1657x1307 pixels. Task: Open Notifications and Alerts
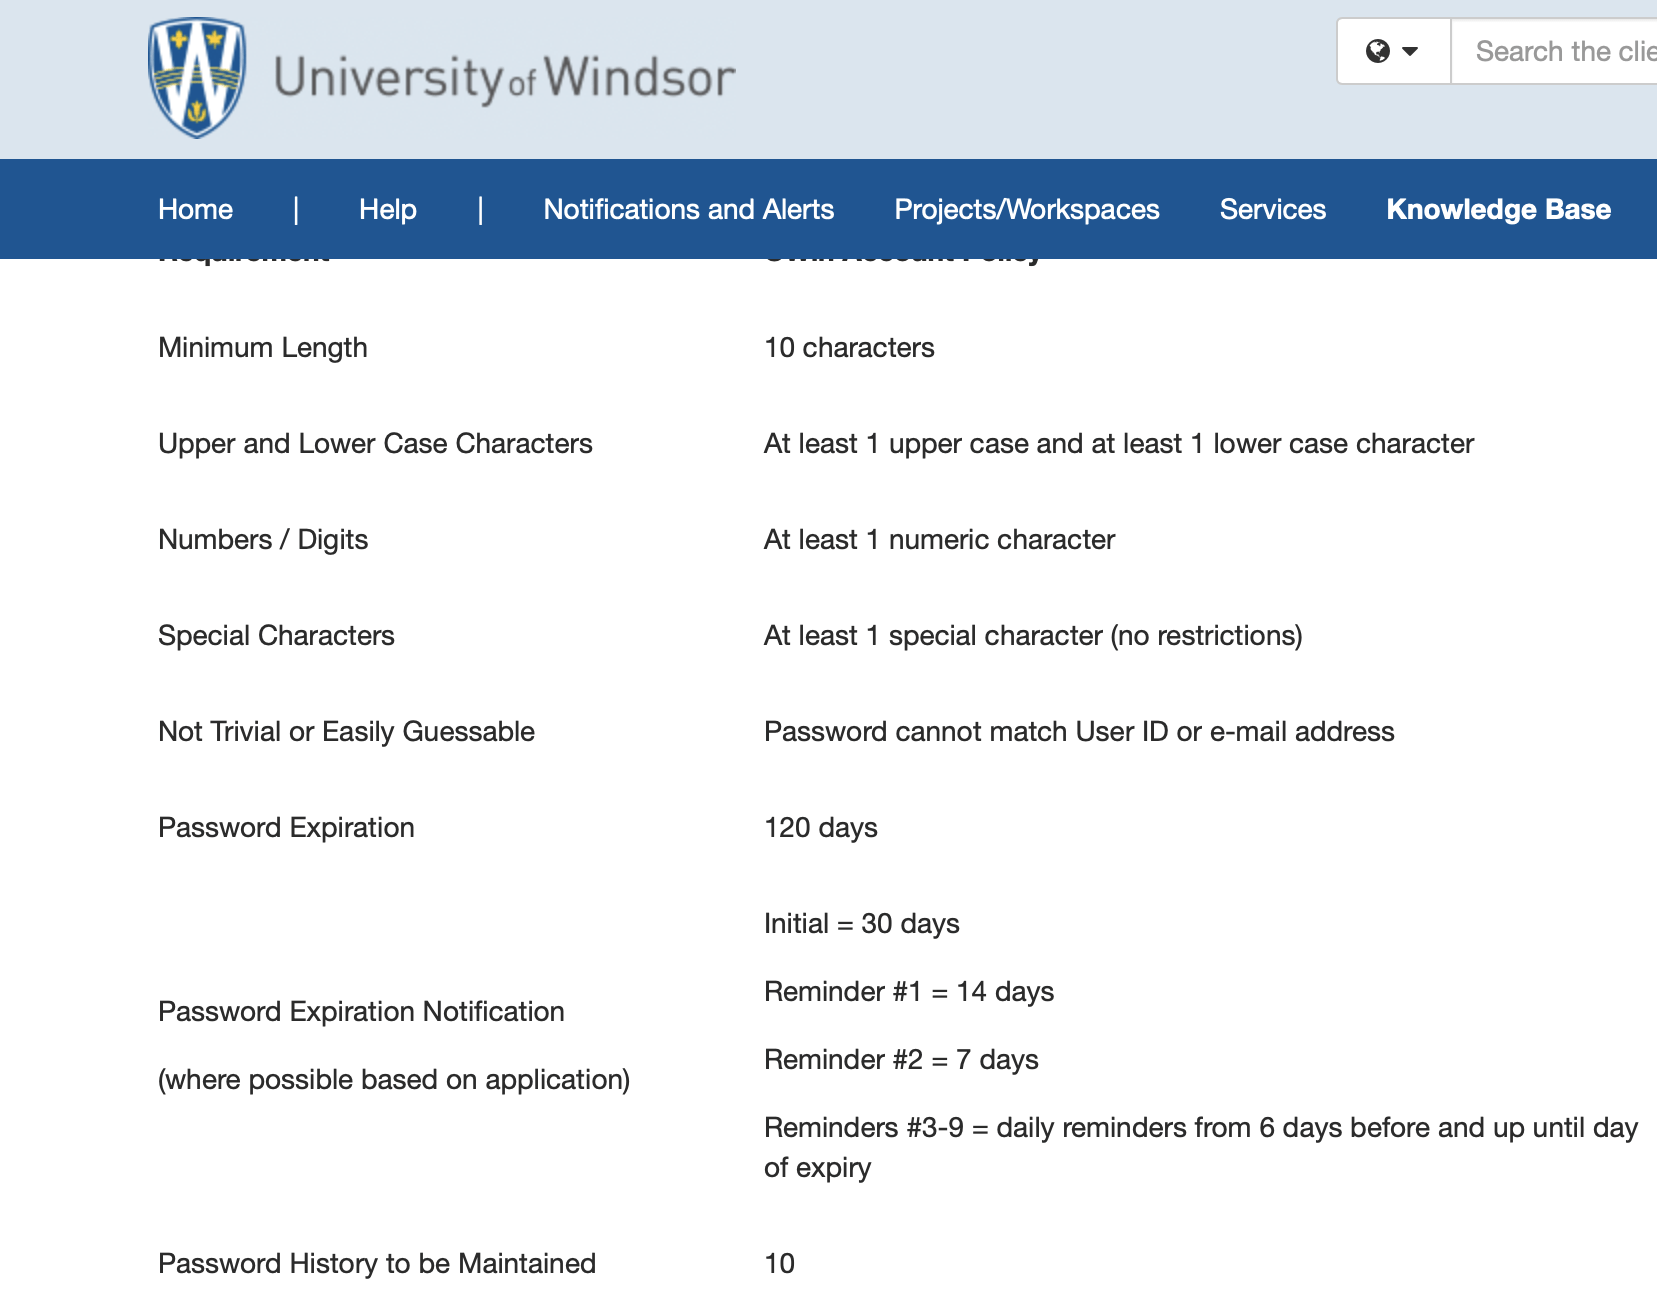(688, 209)
